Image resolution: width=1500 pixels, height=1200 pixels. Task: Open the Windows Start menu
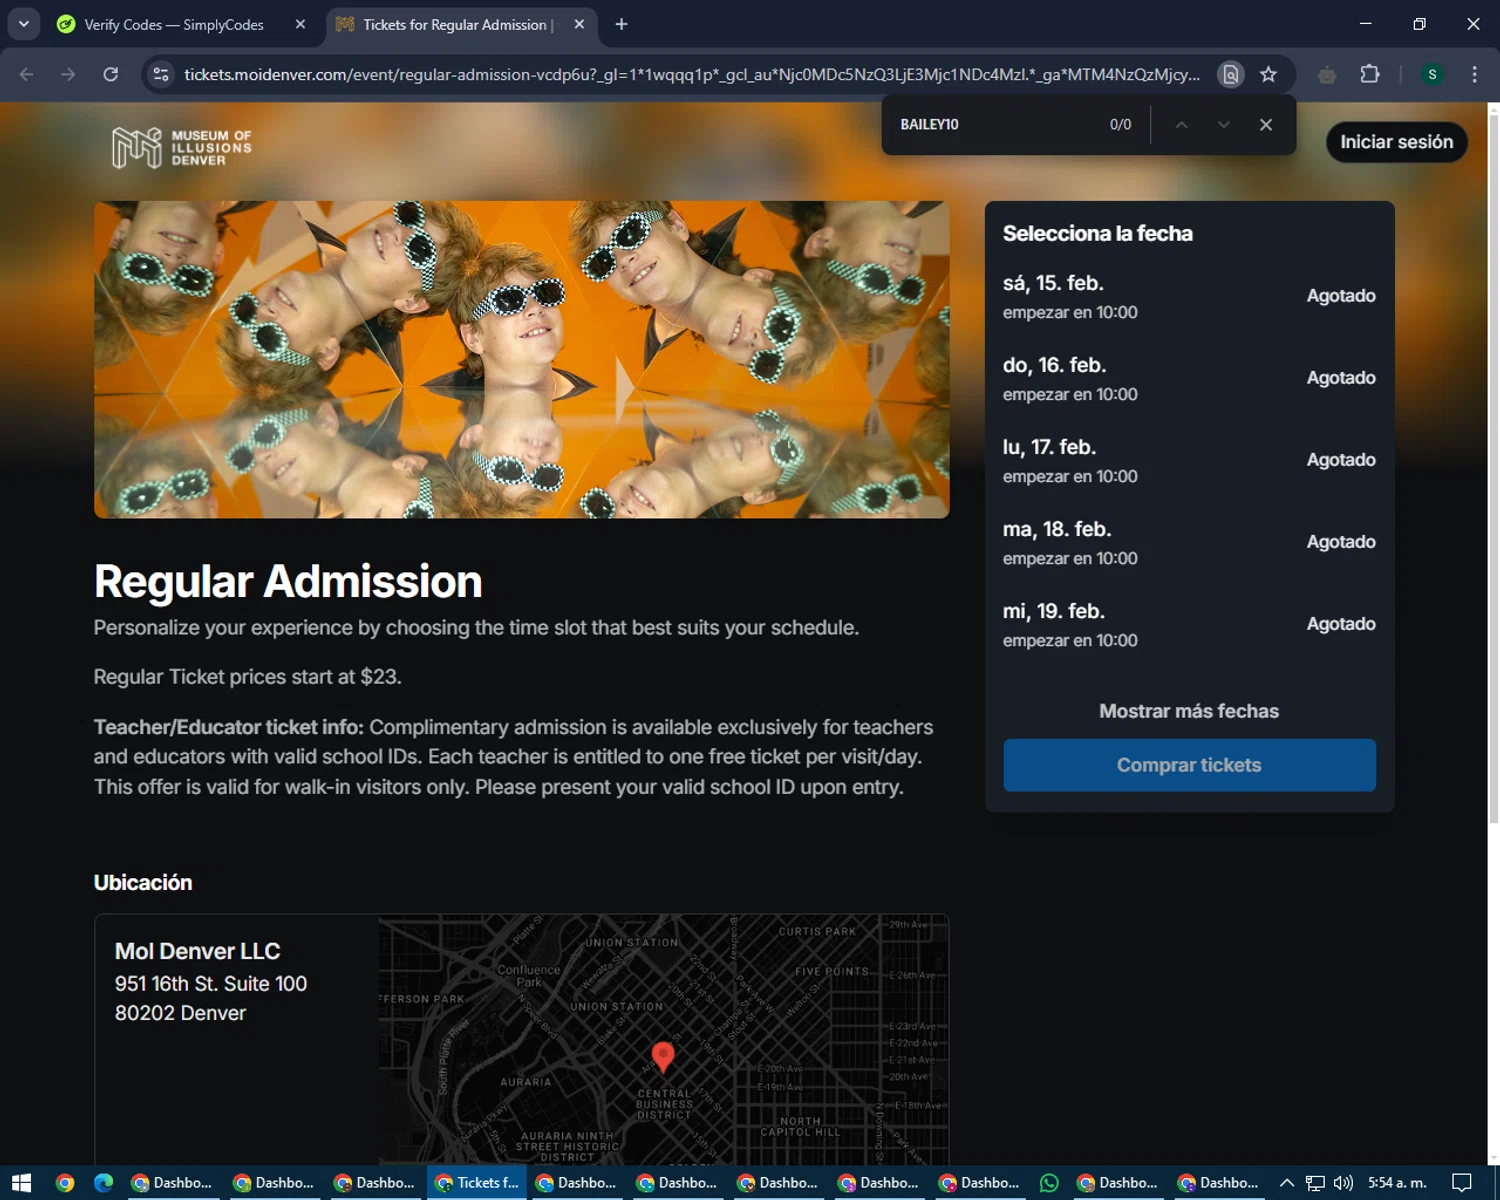pyautogui.click(x=21, y=1183)
